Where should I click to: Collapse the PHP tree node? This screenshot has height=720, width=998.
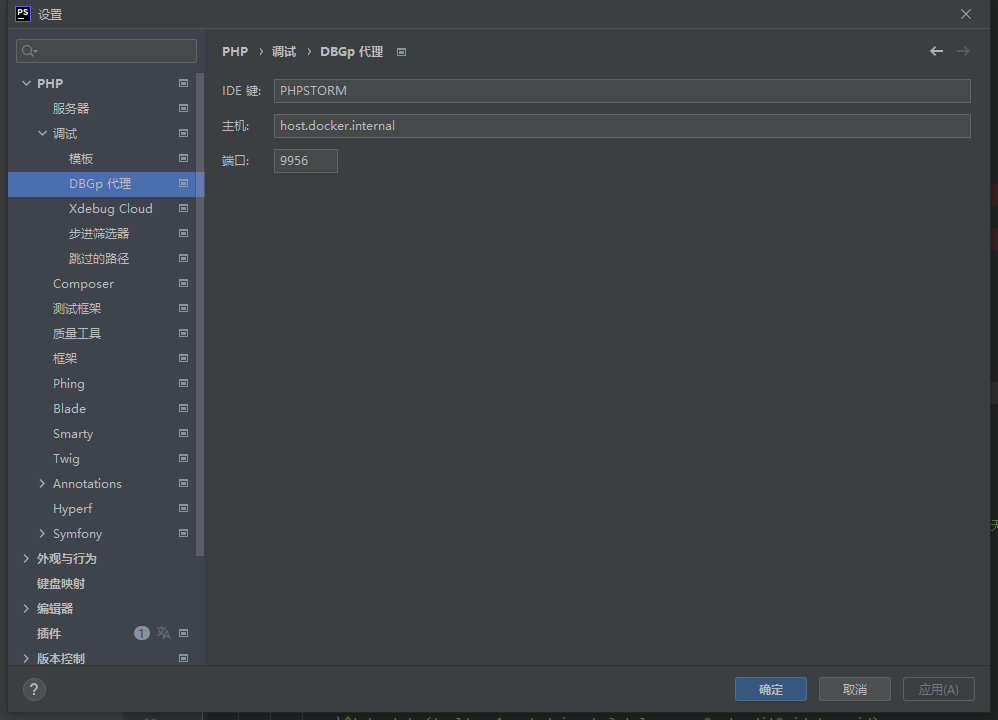[26, 83]
